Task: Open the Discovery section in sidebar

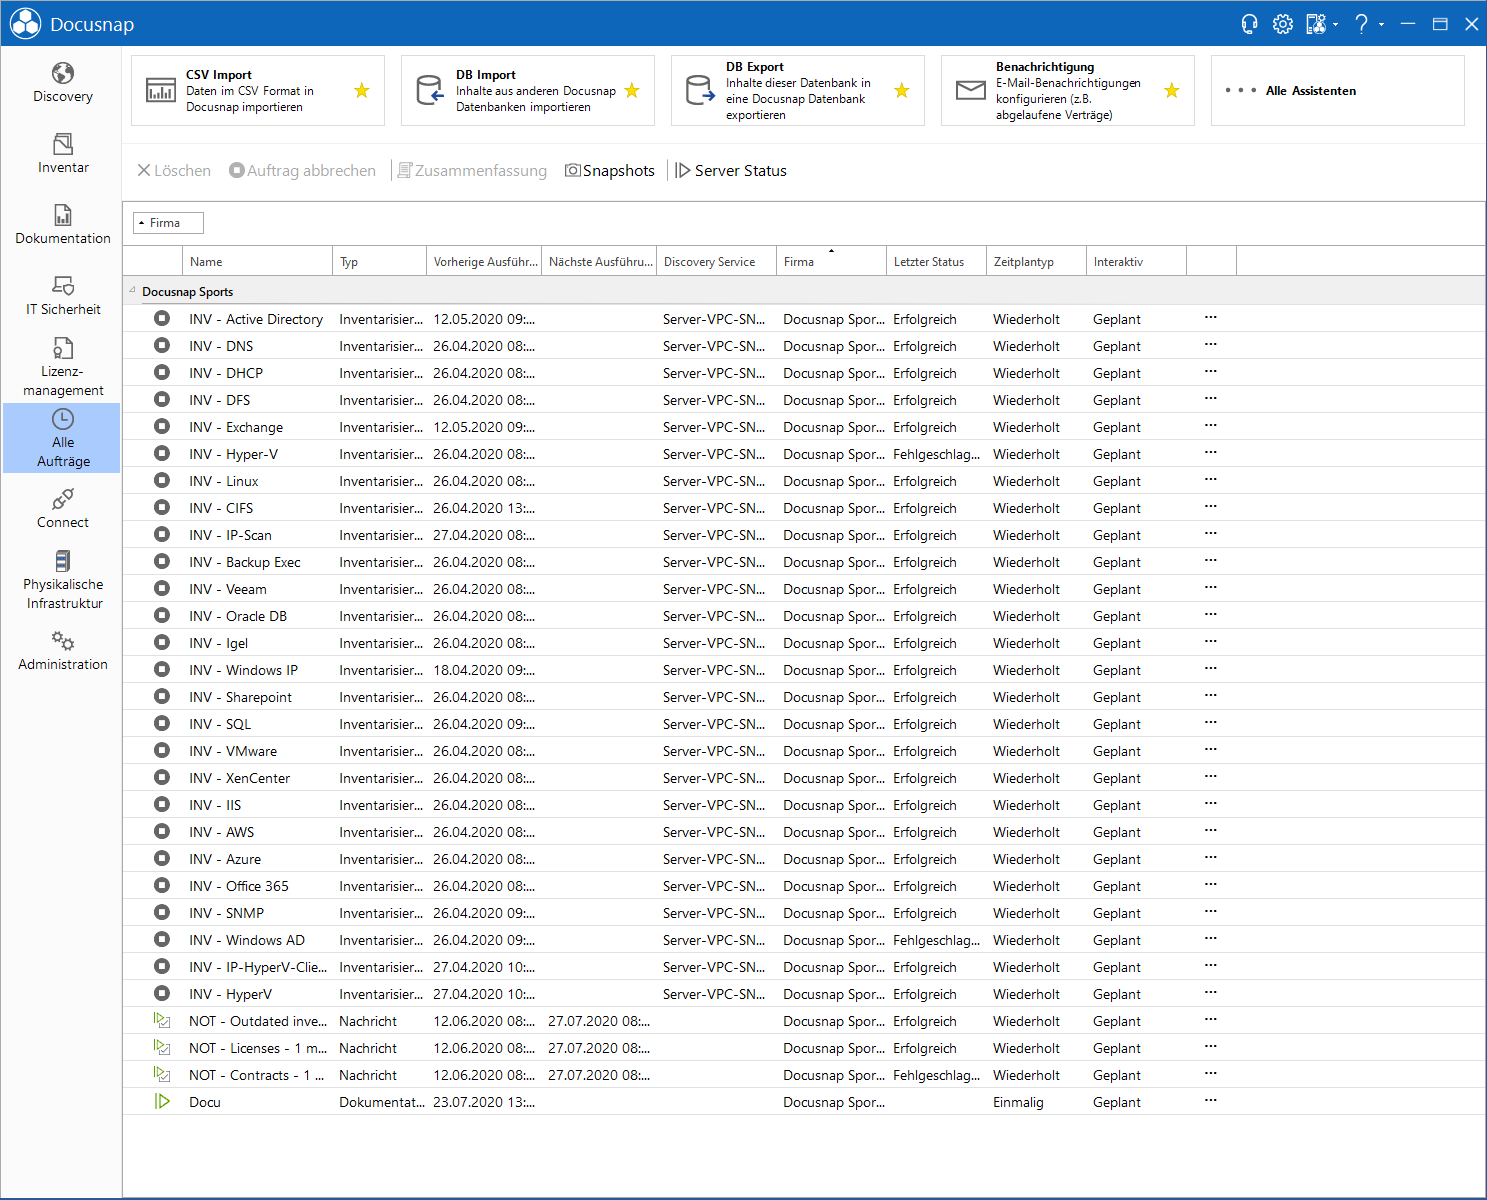Action: pyautogui.click(x=62, y=83)
